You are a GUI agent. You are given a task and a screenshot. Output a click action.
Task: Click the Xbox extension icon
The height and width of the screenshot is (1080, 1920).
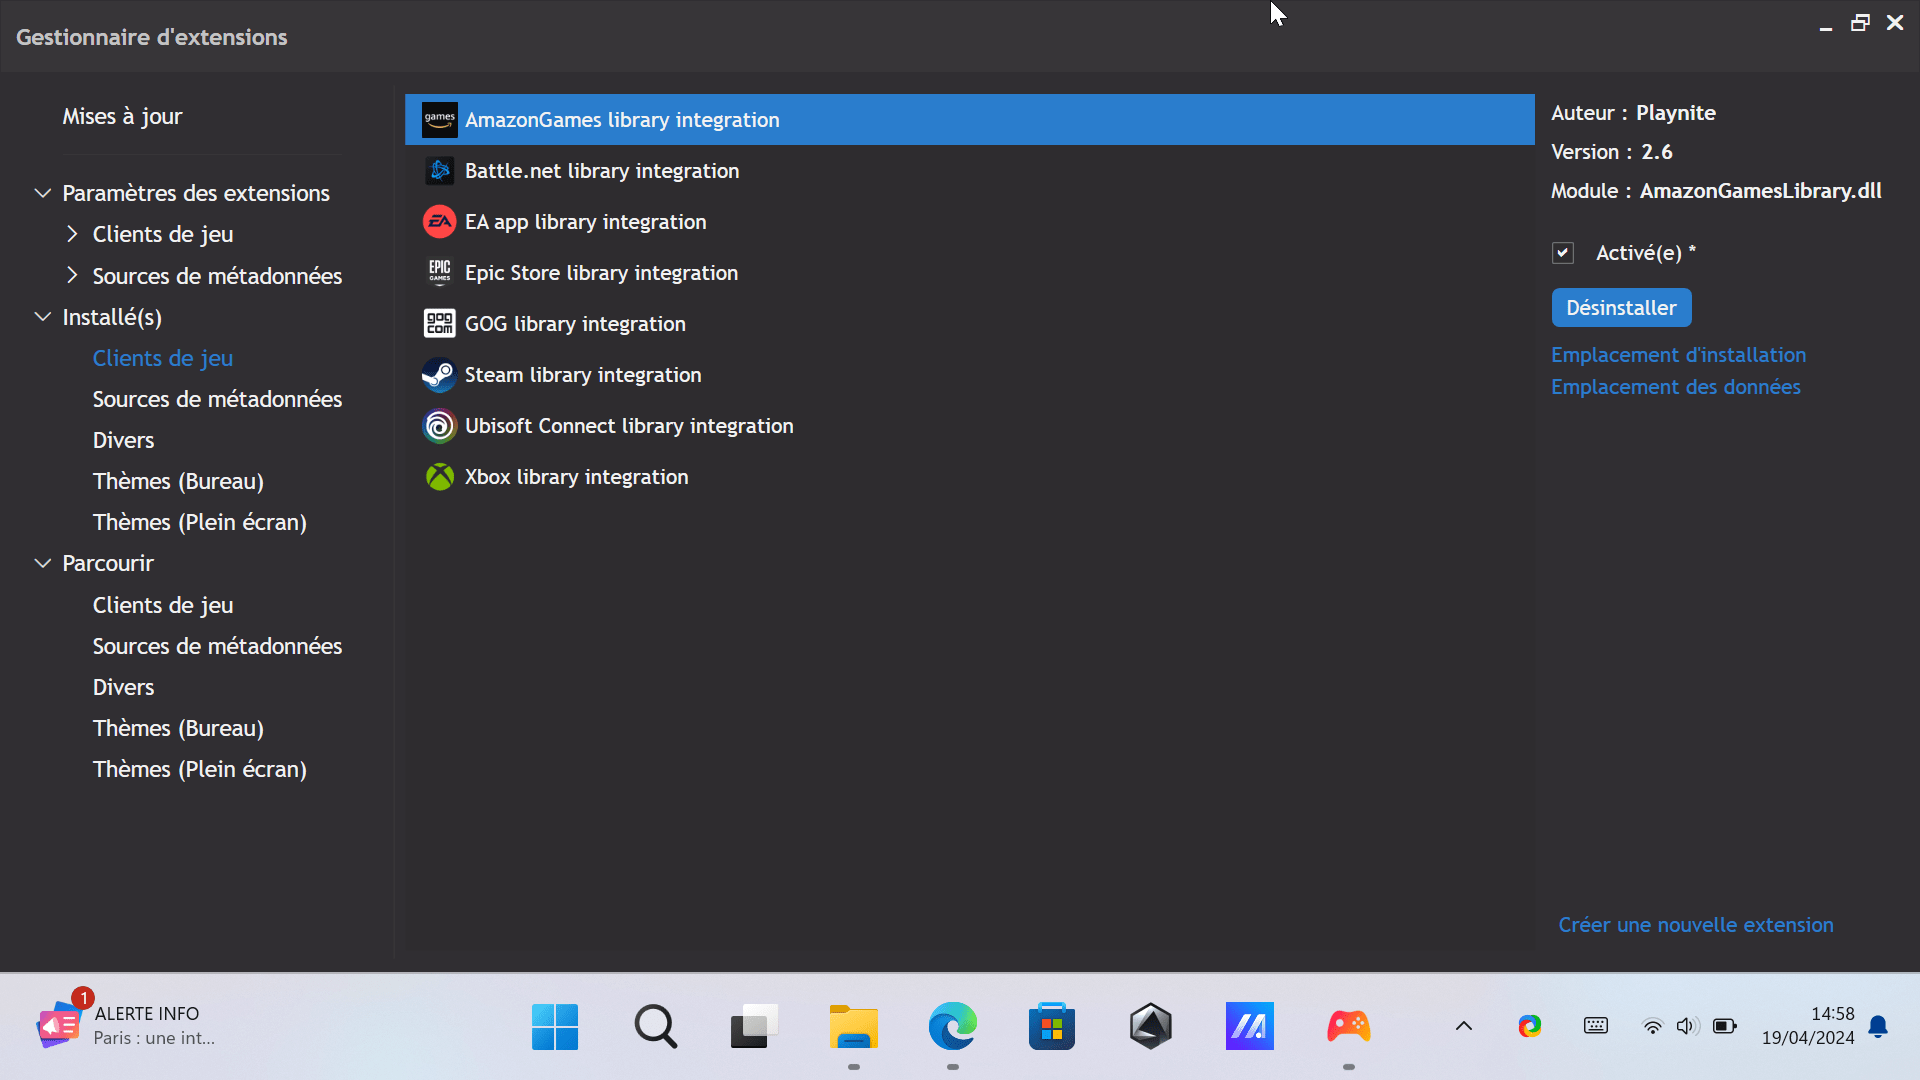click(439, 477)
